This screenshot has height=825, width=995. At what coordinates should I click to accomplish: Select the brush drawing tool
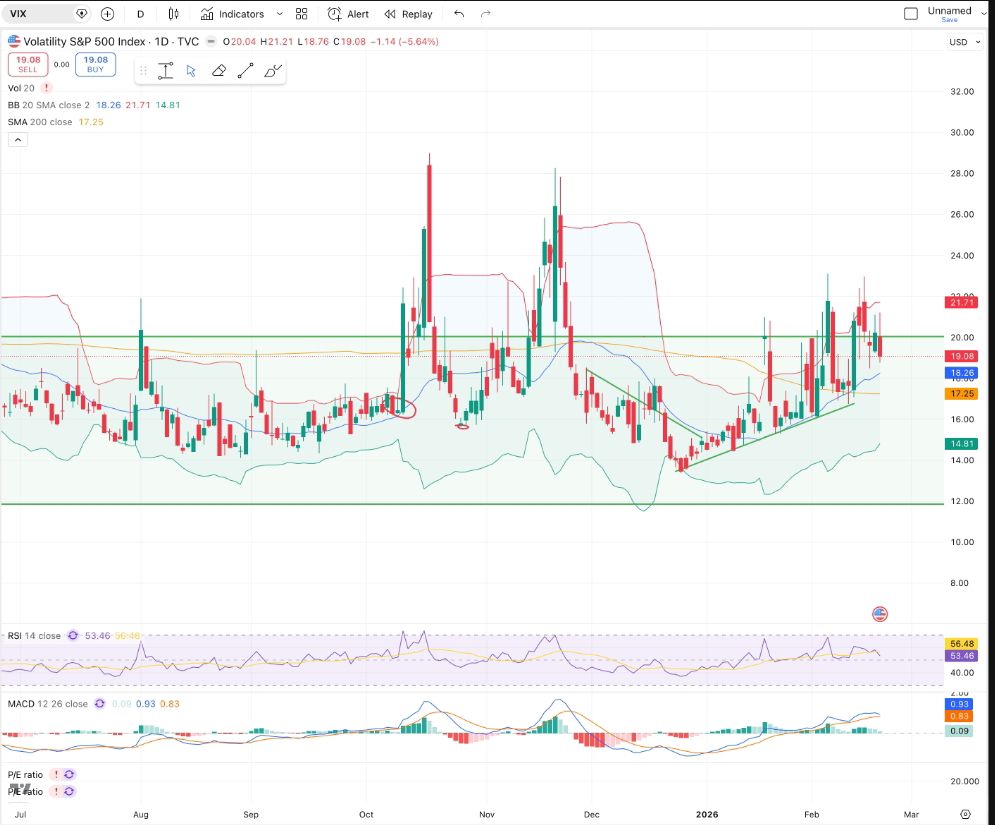[273, 71]
